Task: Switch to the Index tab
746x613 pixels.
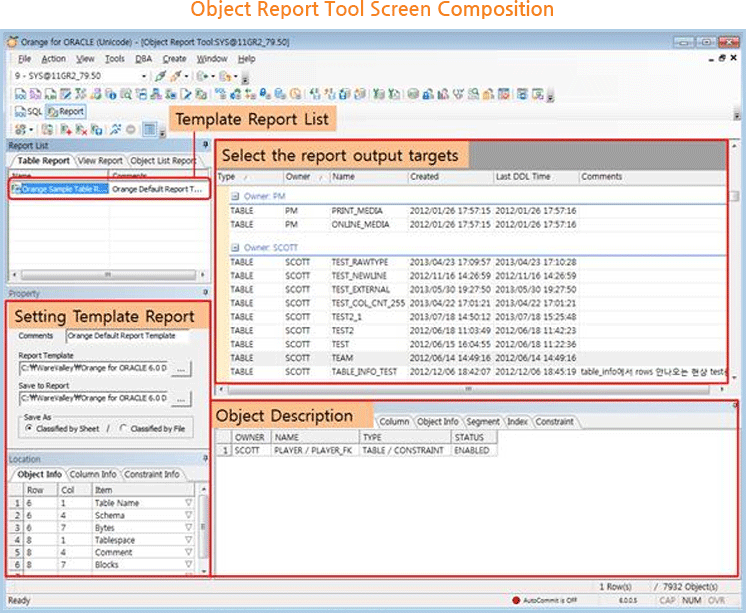Action: [517, 422]
